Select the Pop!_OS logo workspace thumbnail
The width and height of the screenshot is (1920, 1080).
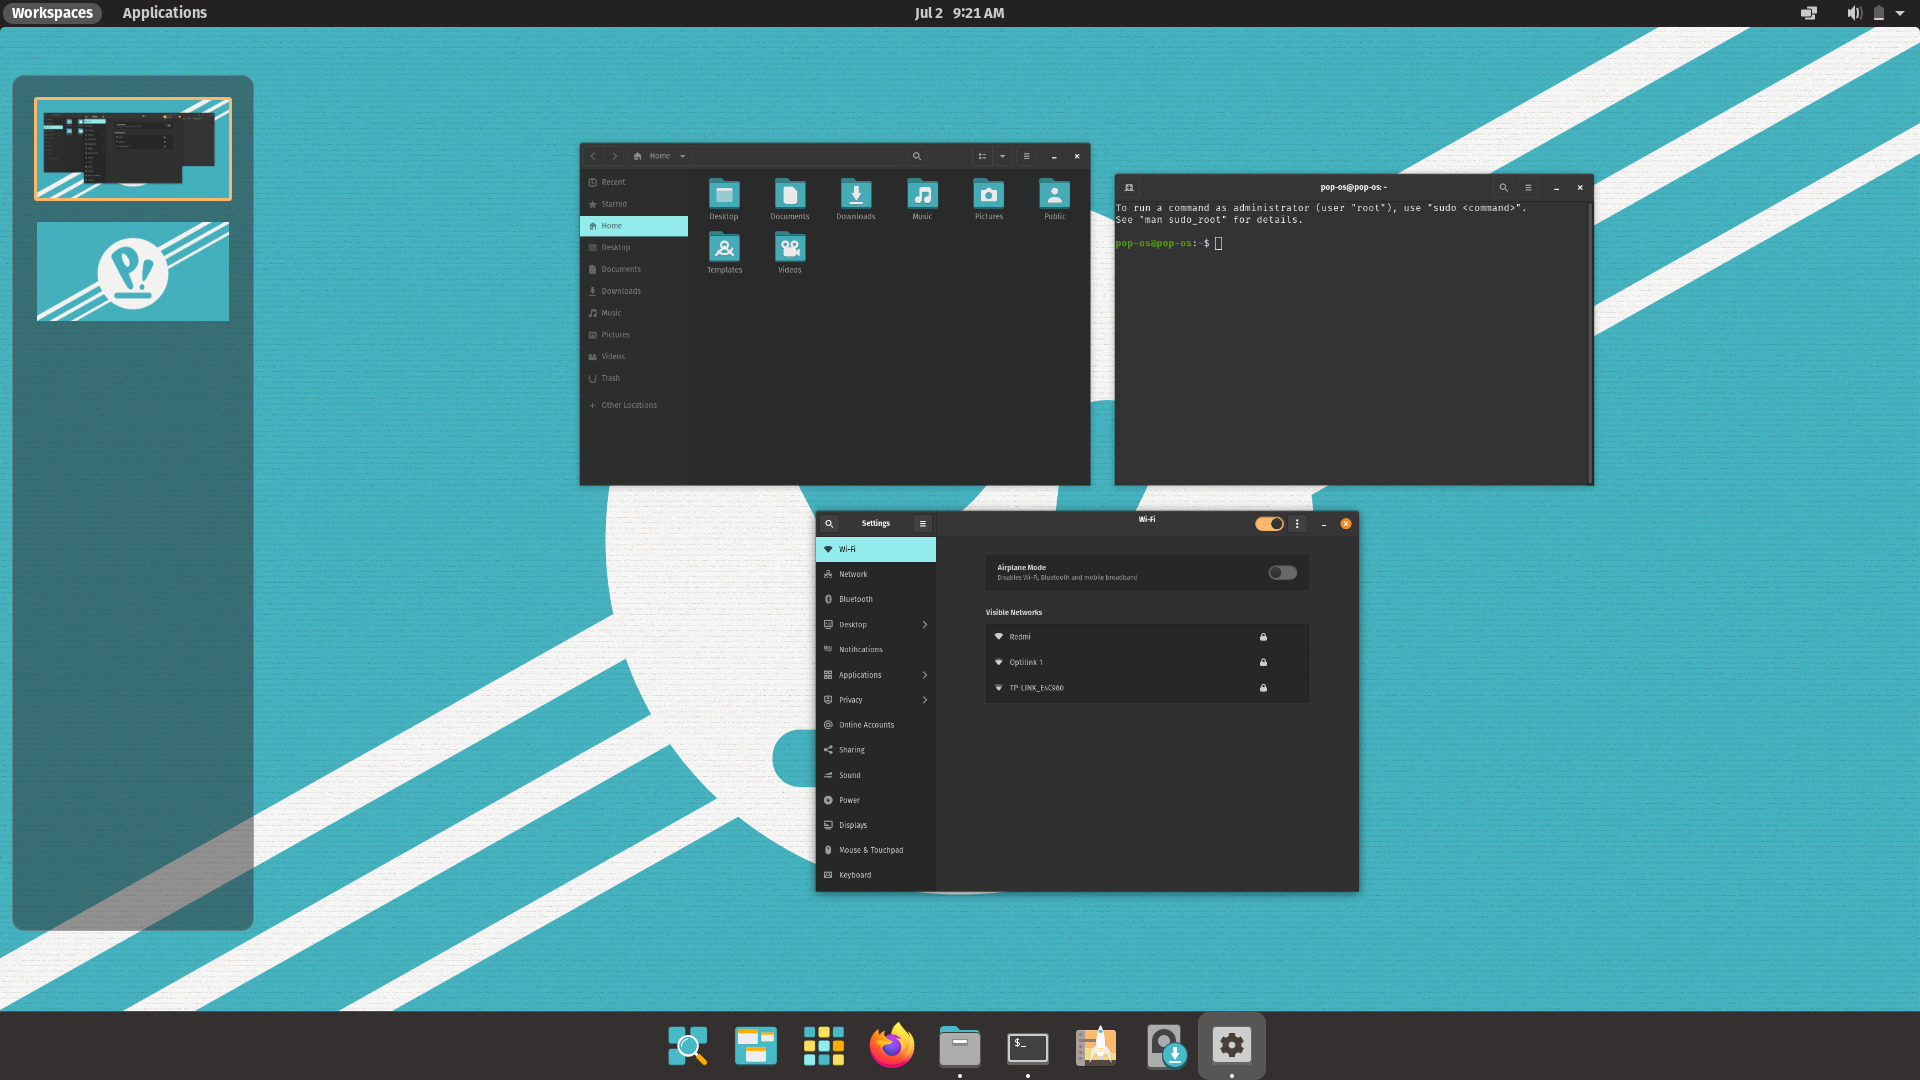pos(133,271)
